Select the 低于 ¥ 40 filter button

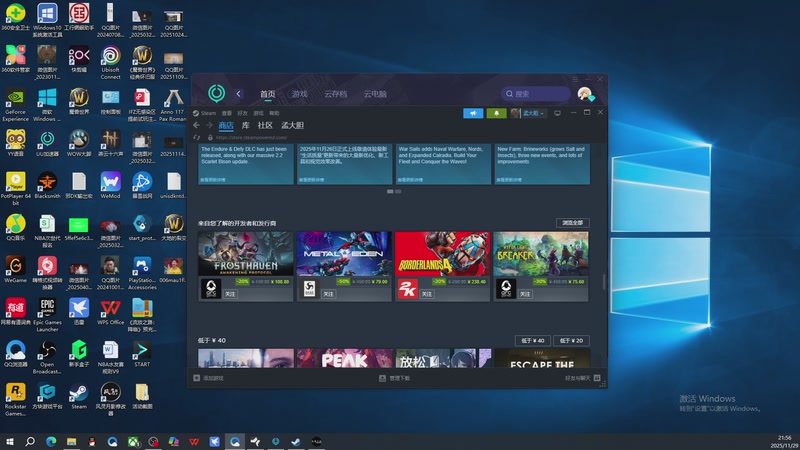coord(533,340)
